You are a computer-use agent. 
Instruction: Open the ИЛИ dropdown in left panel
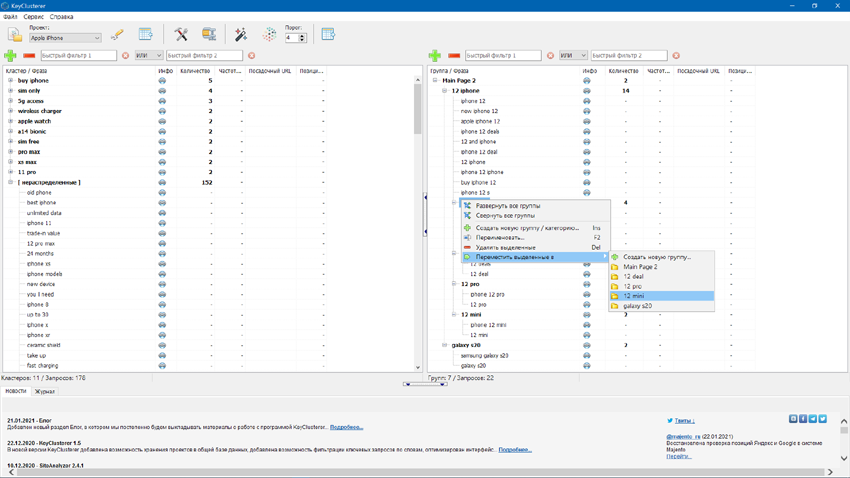tap(149, 55)
